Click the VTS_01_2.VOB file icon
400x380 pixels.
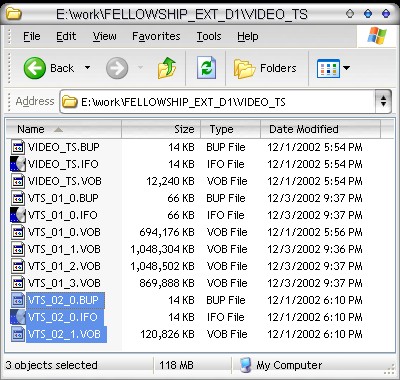click(18, 266)
